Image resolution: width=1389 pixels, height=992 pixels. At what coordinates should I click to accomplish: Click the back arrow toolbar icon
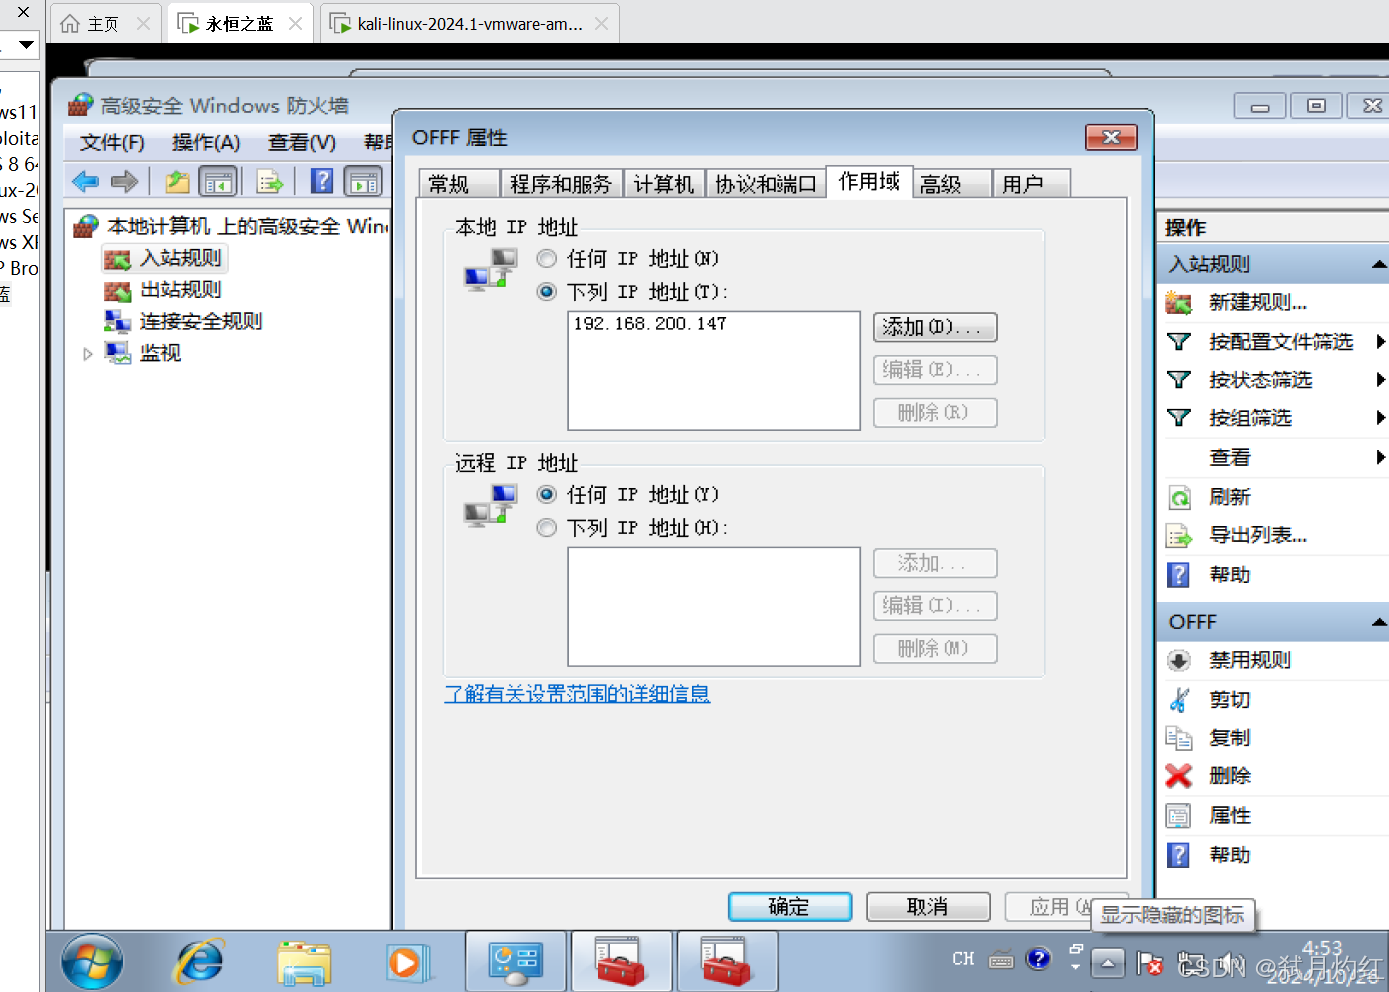pyautogui.click(x=86, y=181)
